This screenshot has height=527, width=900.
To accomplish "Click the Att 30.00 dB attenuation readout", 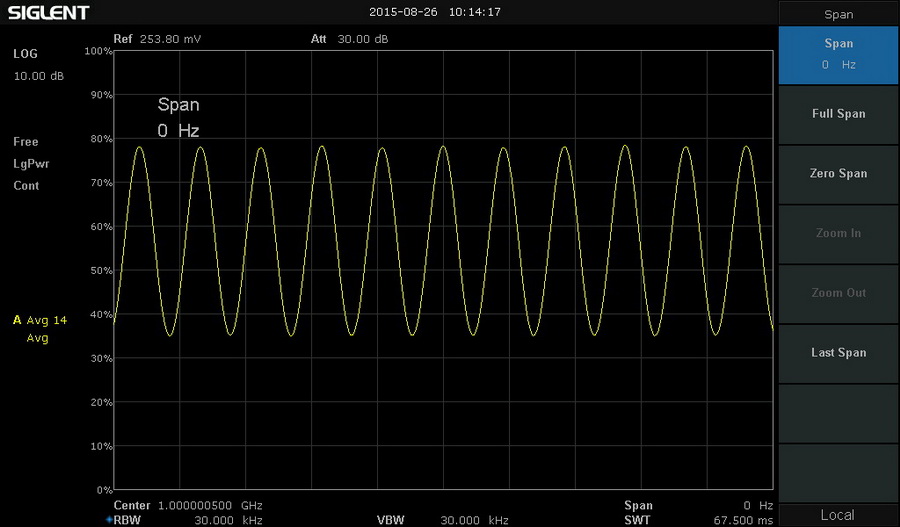I will pos(349,40).
